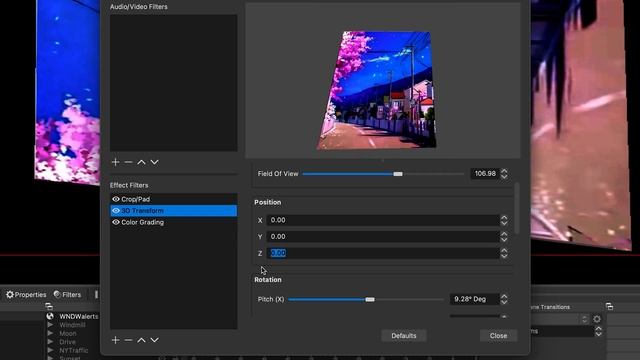Click the Position Z input field
The width and height of the screenshot is (640, 360).
click(x=383, y=253)
